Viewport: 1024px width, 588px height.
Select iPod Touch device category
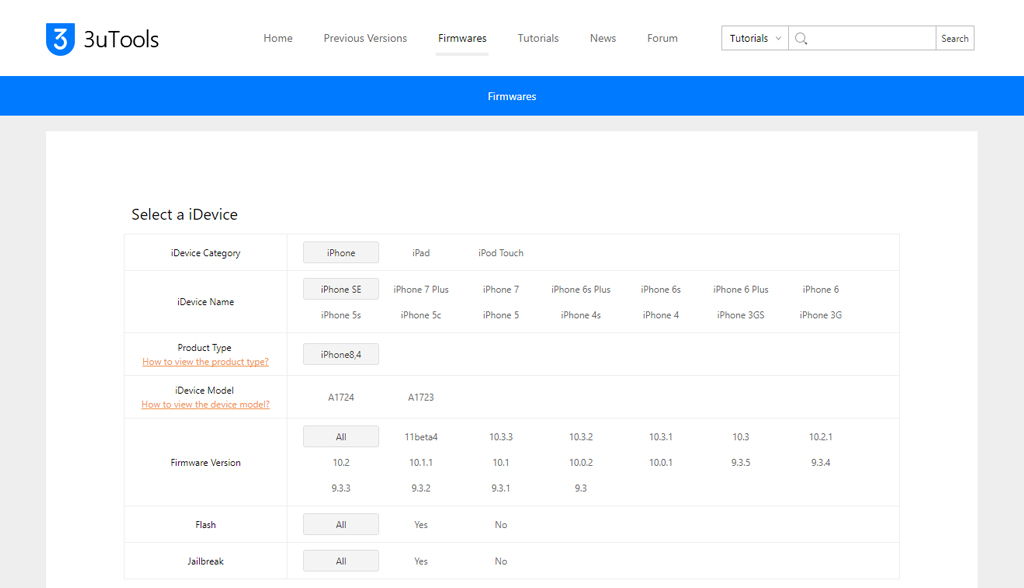pos(501,253)
